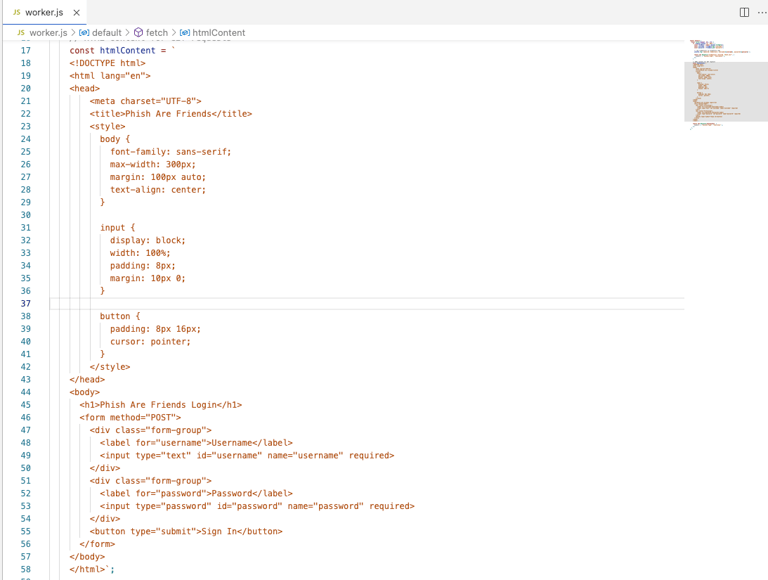Click the closing '</body>' tag line
Viewport: 768px width, 580px height.
pyautogui.click(x=87, y=557)
